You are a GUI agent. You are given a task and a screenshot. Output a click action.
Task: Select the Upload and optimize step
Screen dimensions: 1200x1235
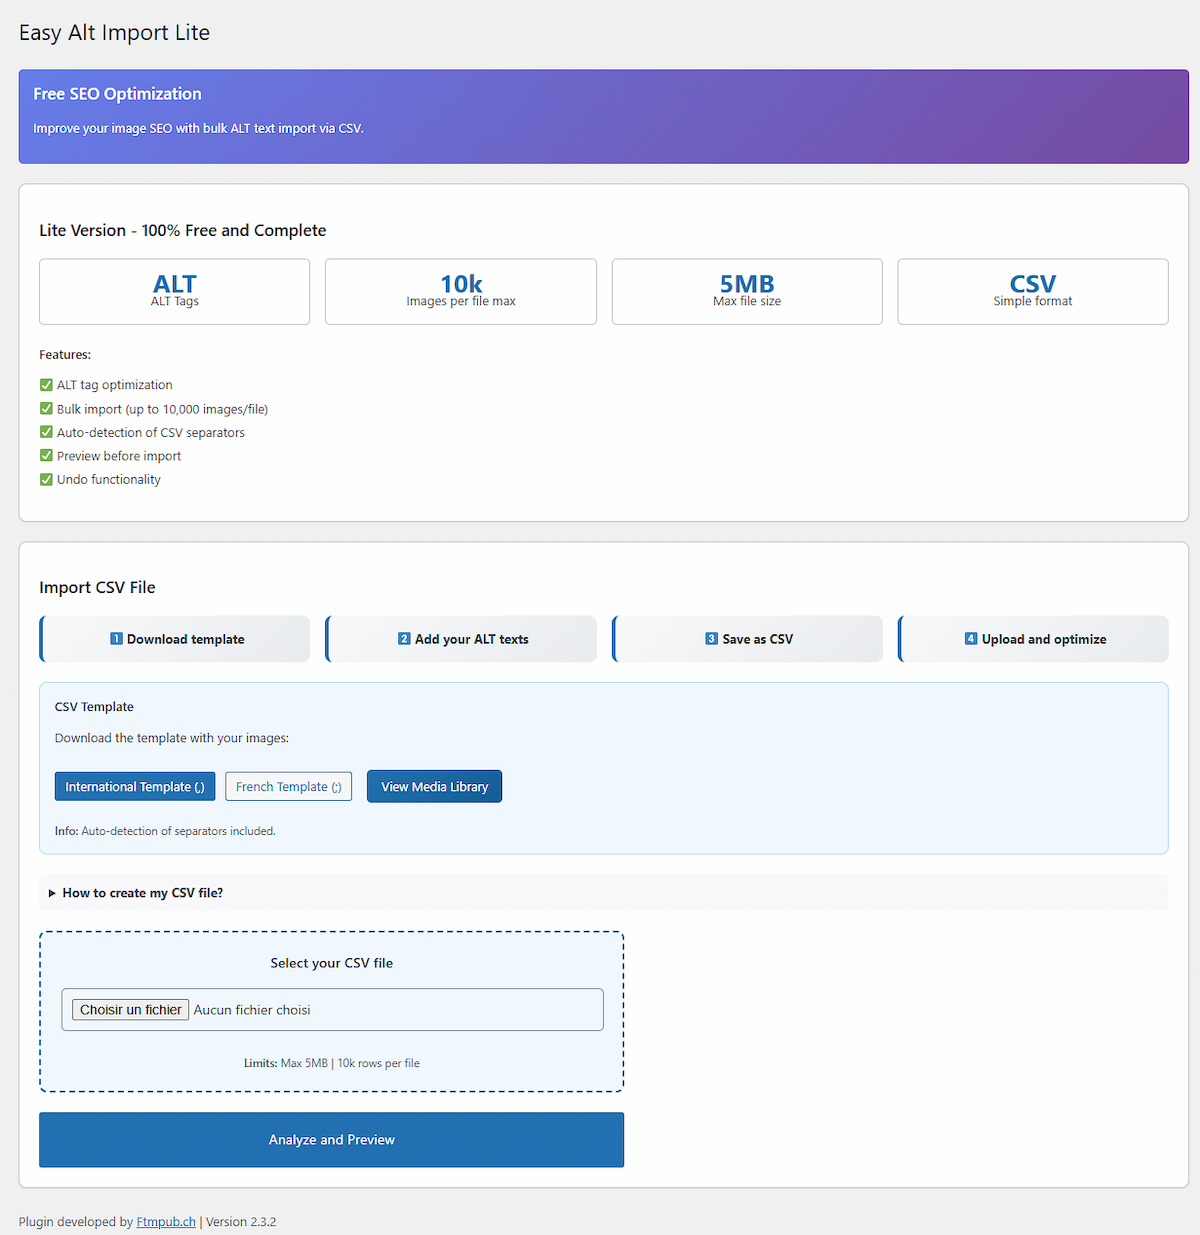(x=1043, y=639)
